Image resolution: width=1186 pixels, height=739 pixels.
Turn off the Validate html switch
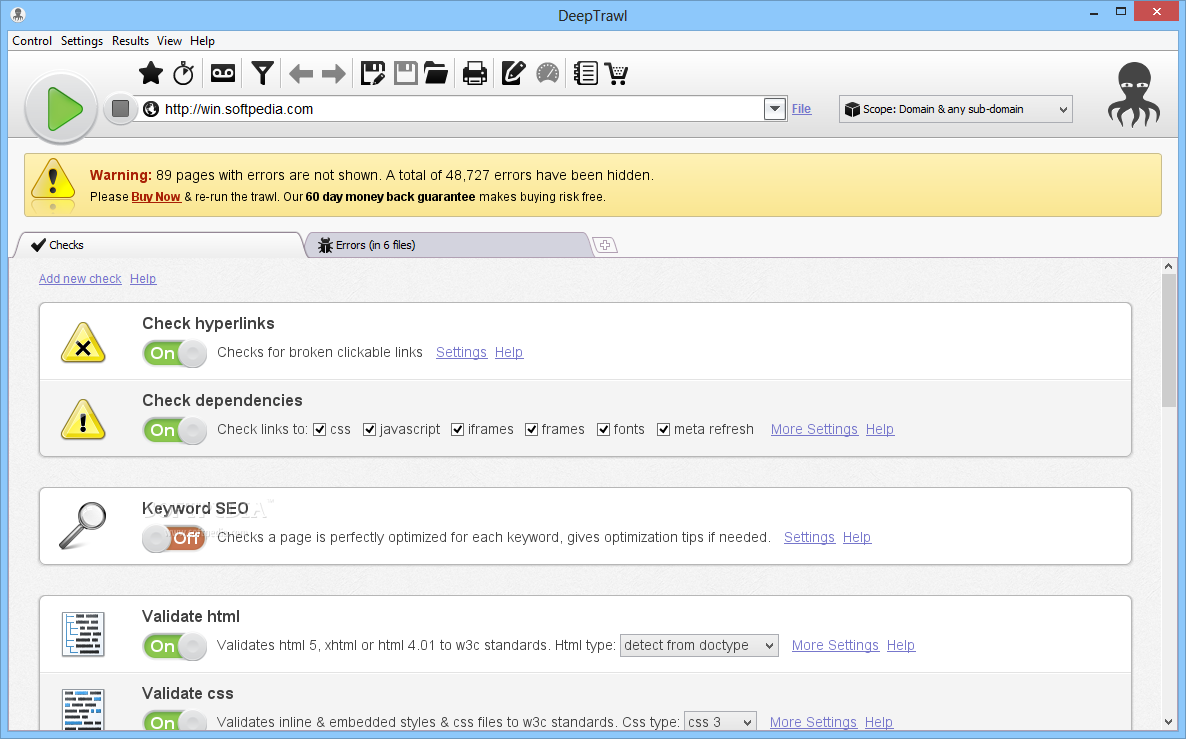coord(175,647)
